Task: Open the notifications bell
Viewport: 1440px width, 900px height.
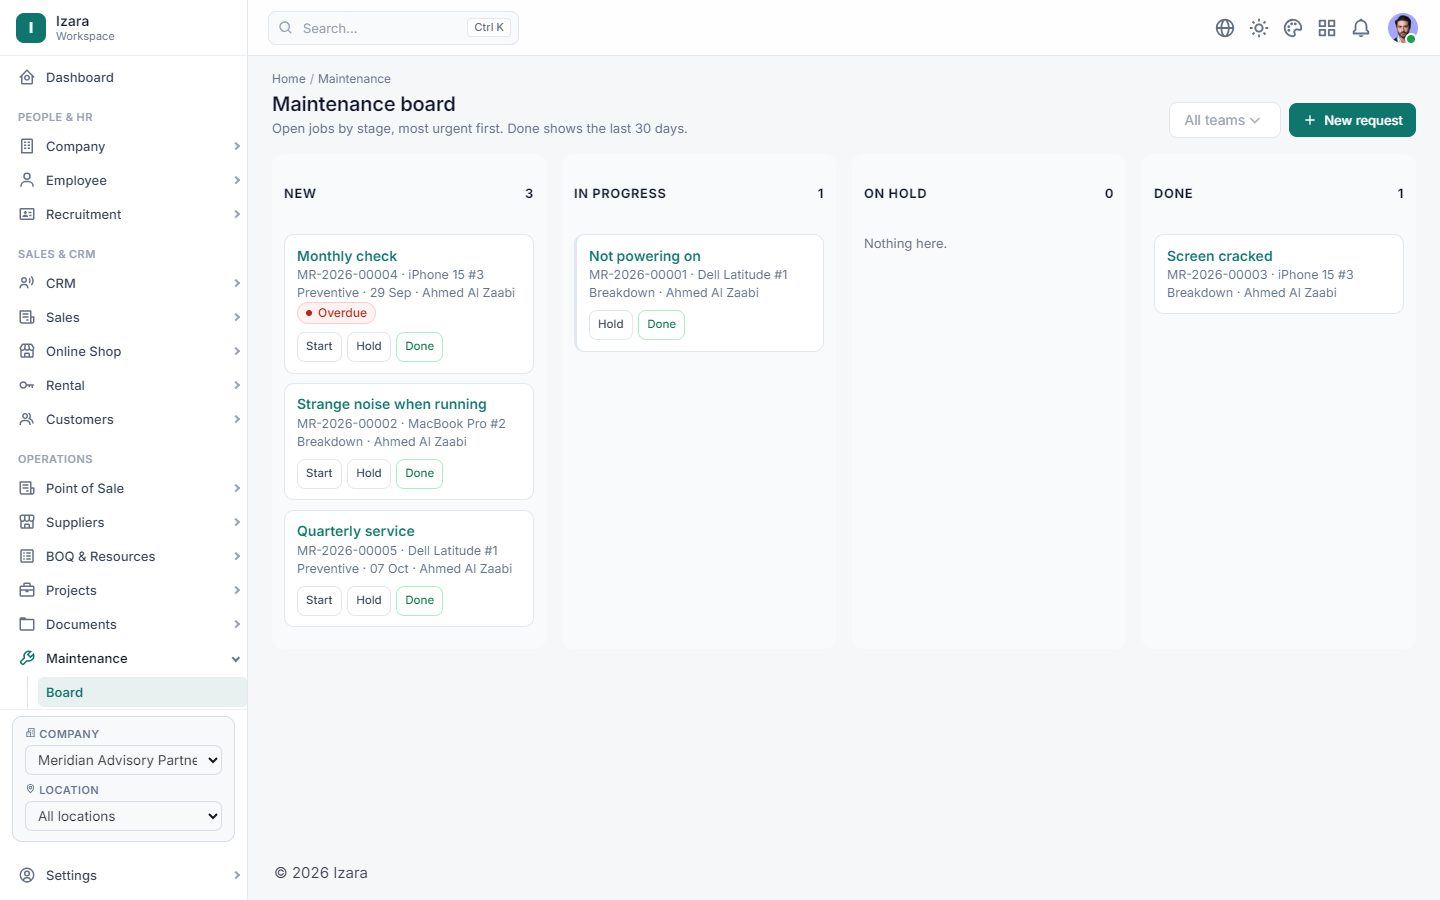Action: [x=1361, y=28]
